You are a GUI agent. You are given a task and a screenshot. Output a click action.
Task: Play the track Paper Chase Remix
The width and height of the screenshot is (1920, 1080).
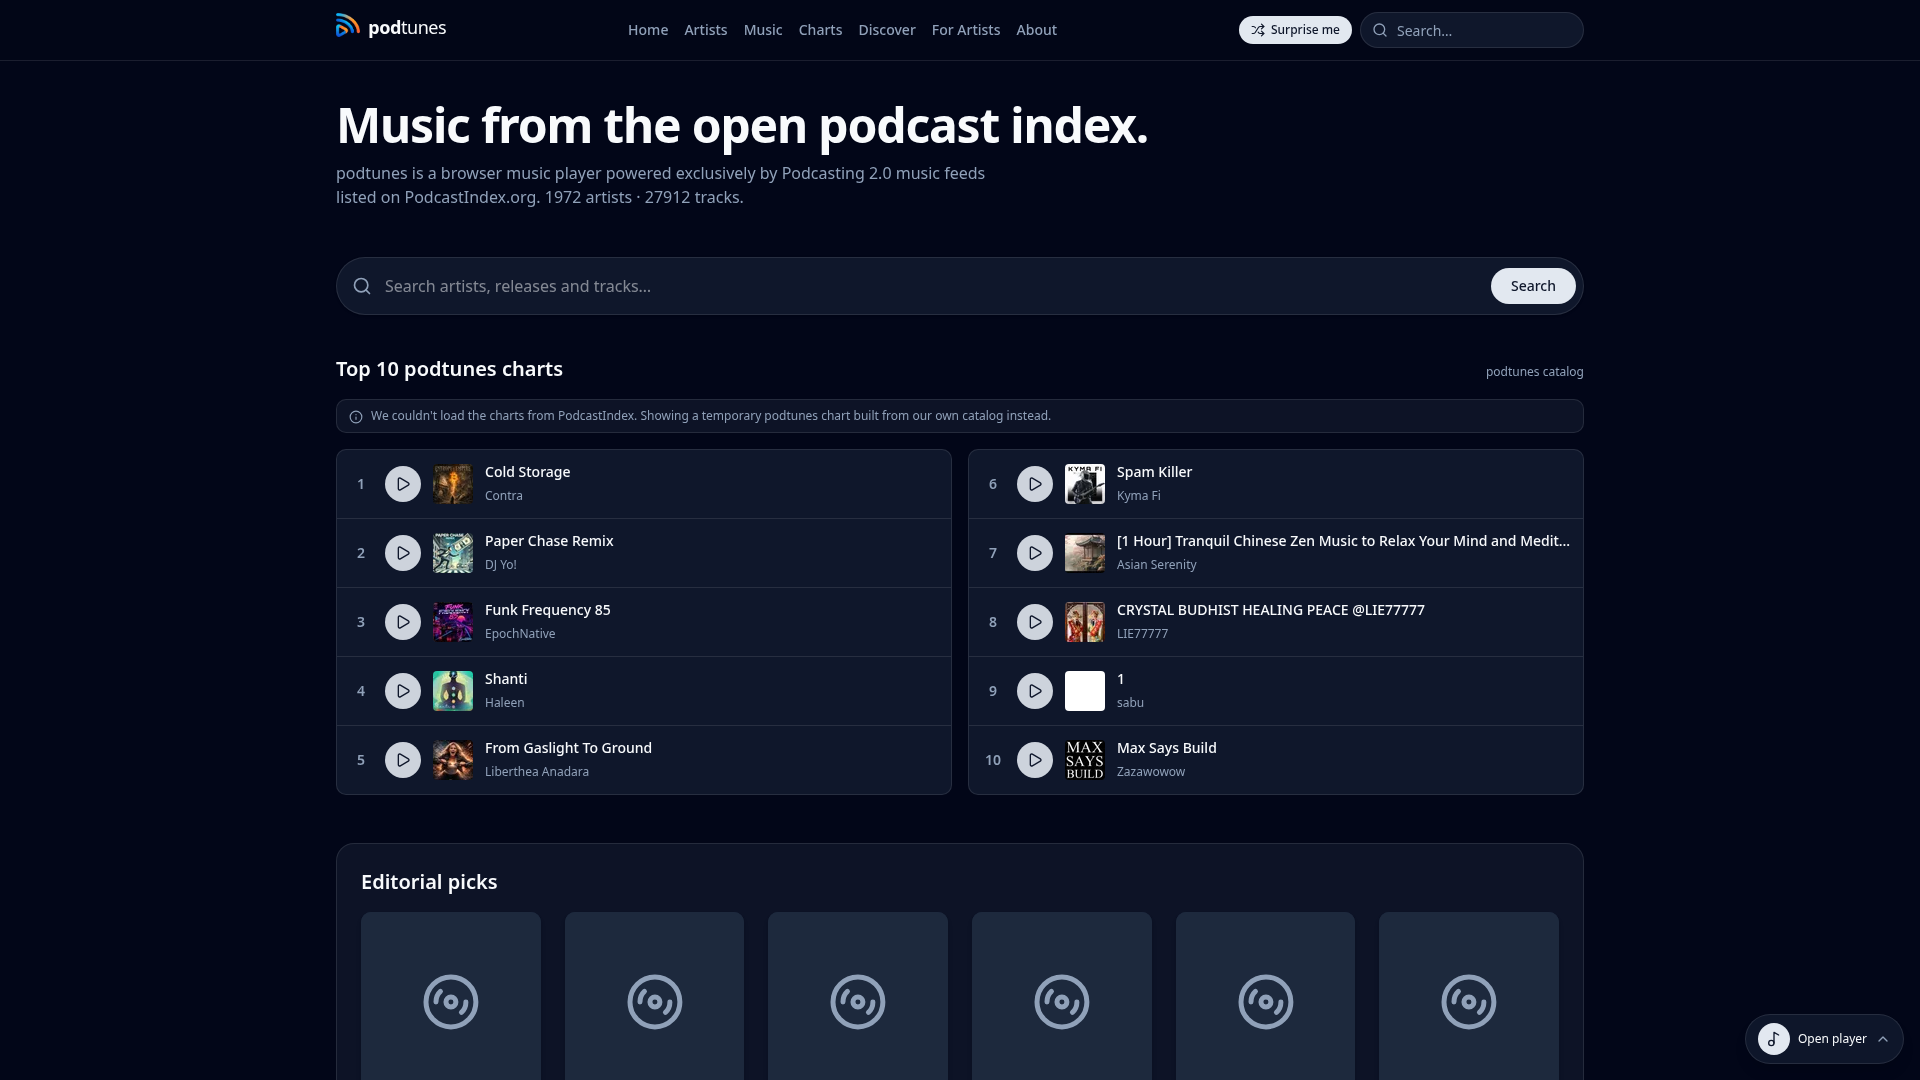(403, 553)
